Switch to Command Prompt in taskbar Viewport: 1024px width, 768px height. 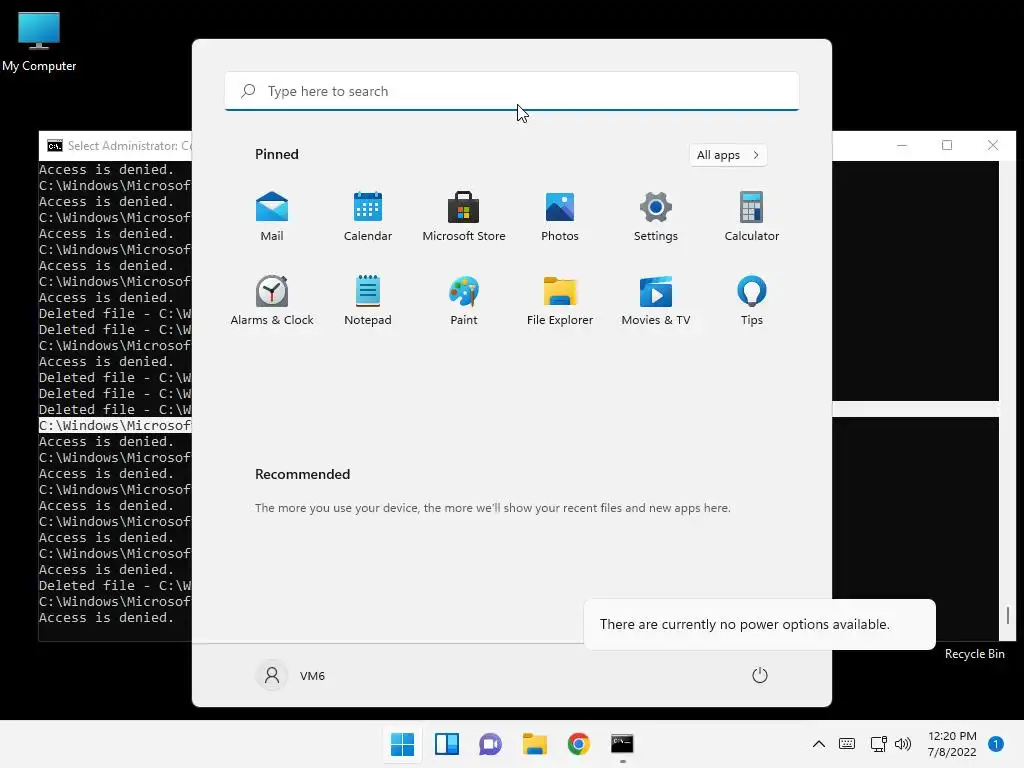[622, 744]
